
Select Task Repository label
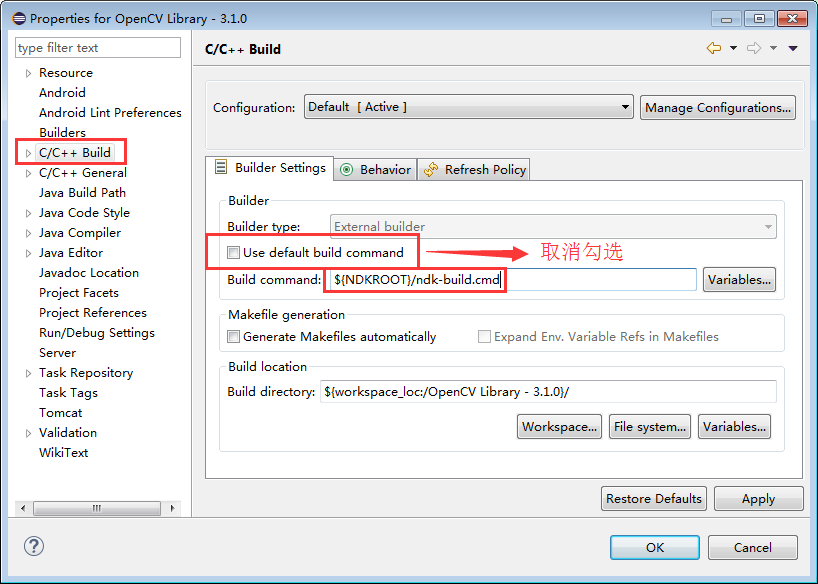point(86,373)
